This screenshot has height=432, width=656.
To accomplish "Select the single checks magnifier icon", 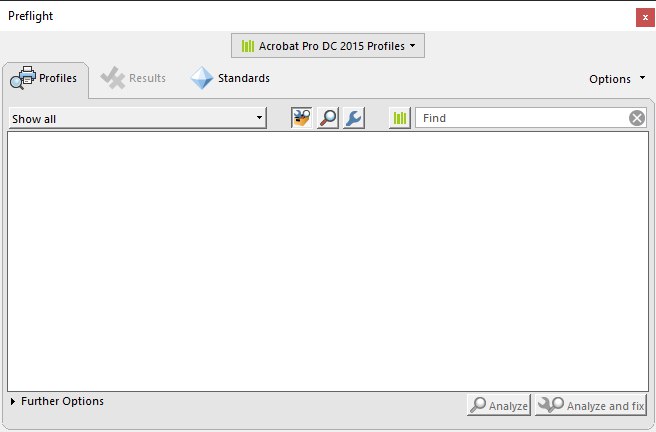I will point(328,118).
